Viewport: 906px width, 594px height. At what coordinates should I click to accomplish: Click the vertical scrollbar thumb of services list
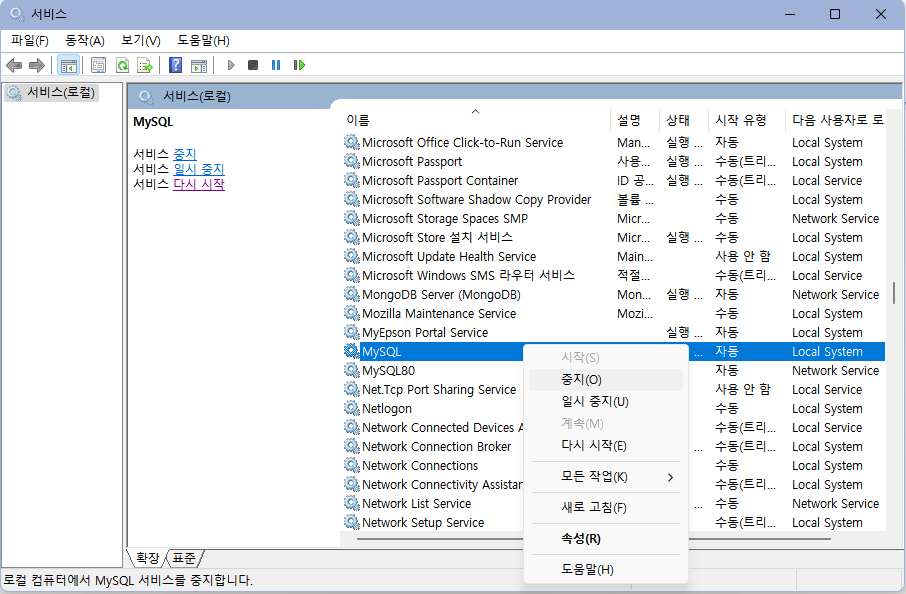pyautogui.click(x=894, y=292)
